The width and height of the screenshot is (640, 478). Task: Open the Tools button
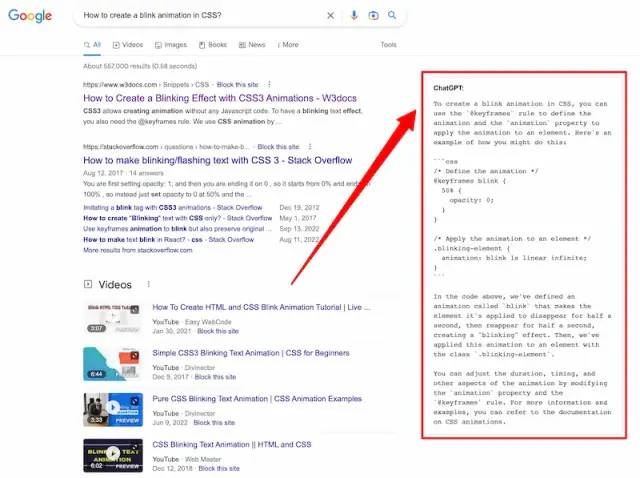click(x=388, y=45)
